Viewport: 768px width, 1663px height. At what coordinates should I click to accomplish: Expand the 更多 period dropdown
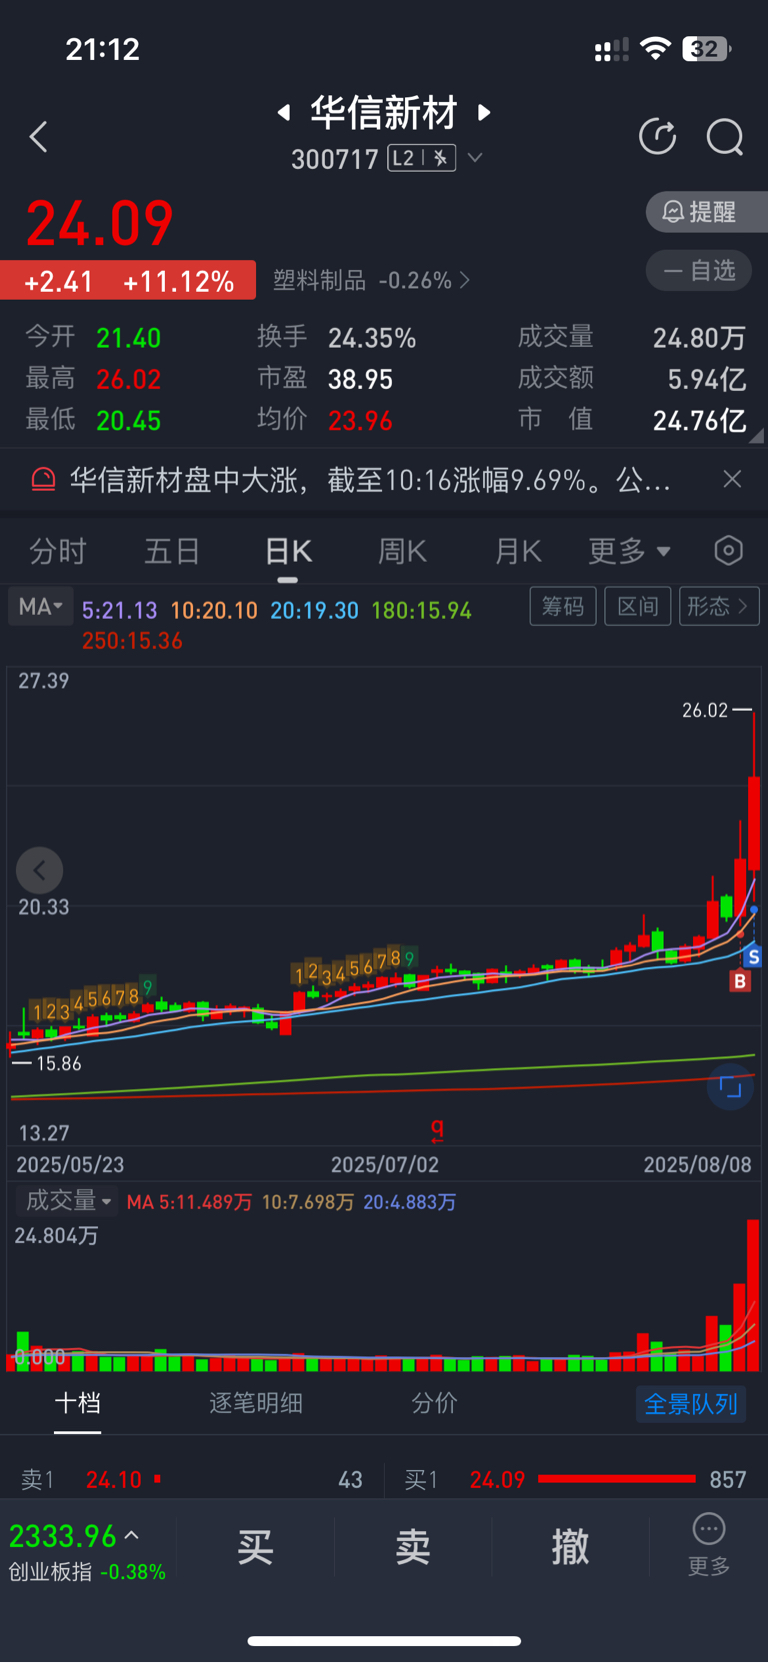[629, 551]
